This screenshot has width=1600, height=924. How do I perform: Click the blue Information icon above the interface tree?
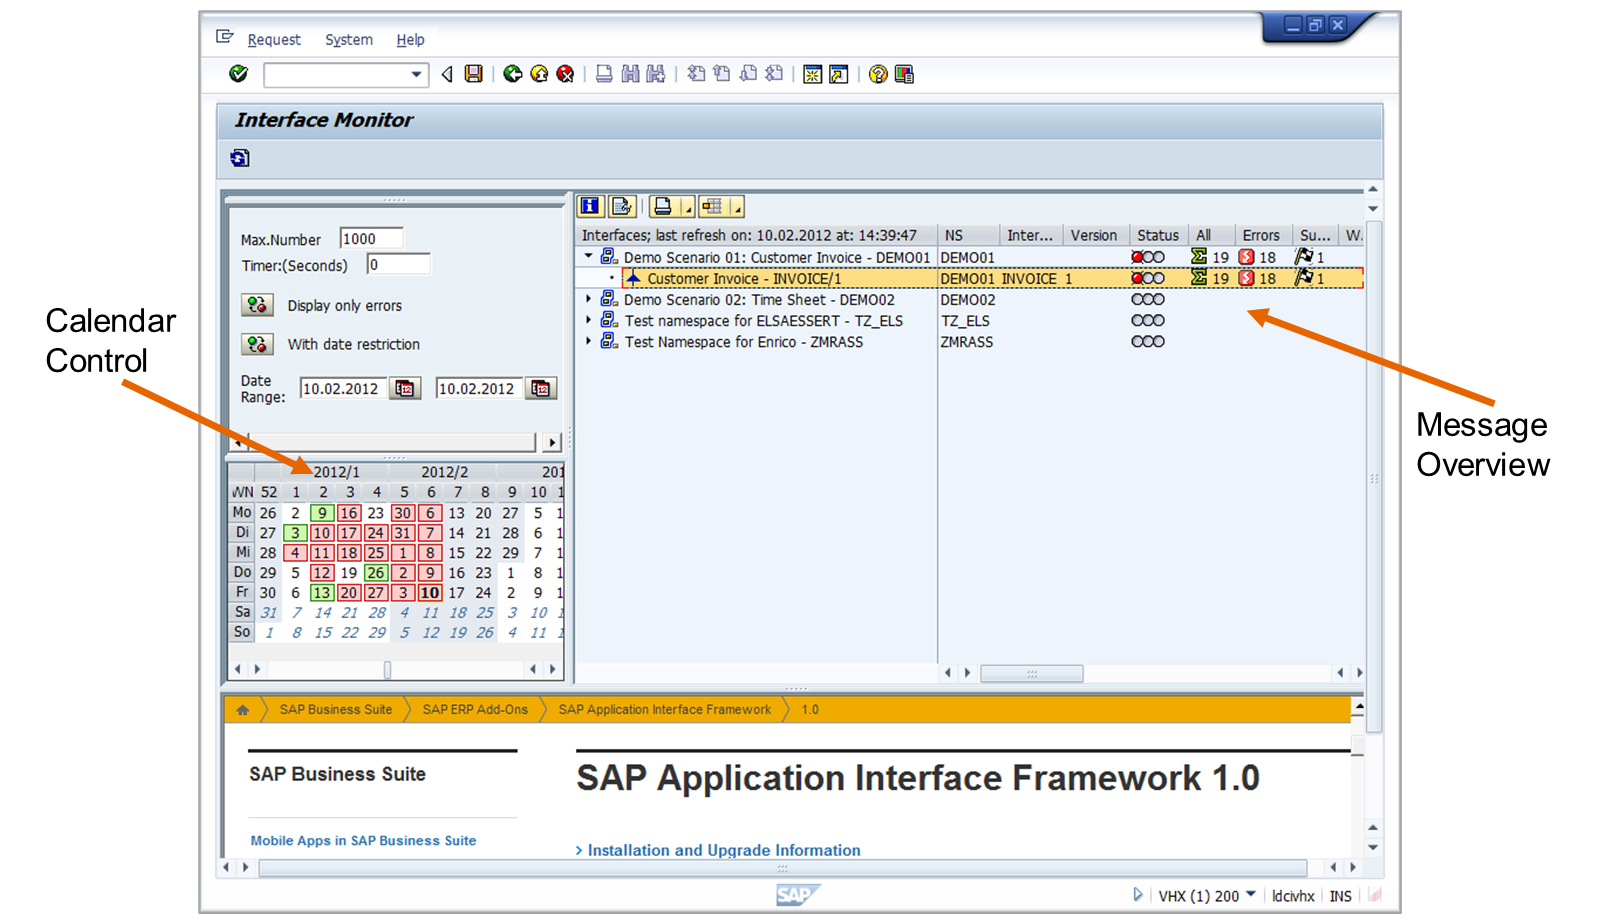pos(591,207)
